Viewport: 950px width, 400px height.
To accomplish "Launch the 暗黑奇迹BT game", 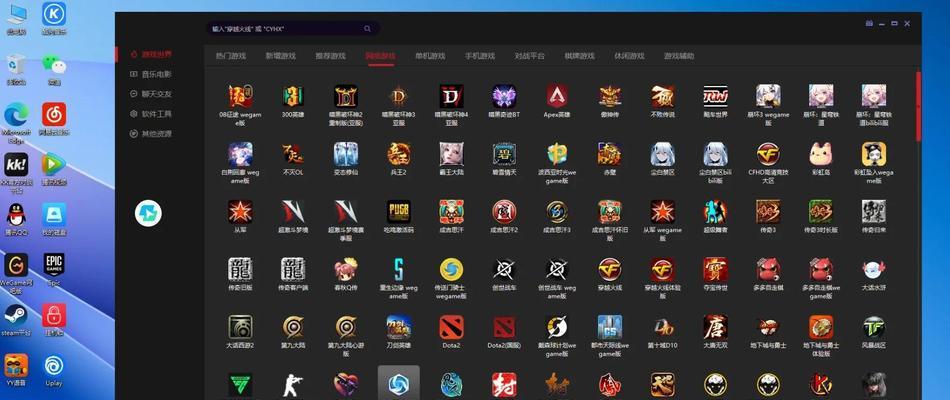I will [x=504, y=96].
